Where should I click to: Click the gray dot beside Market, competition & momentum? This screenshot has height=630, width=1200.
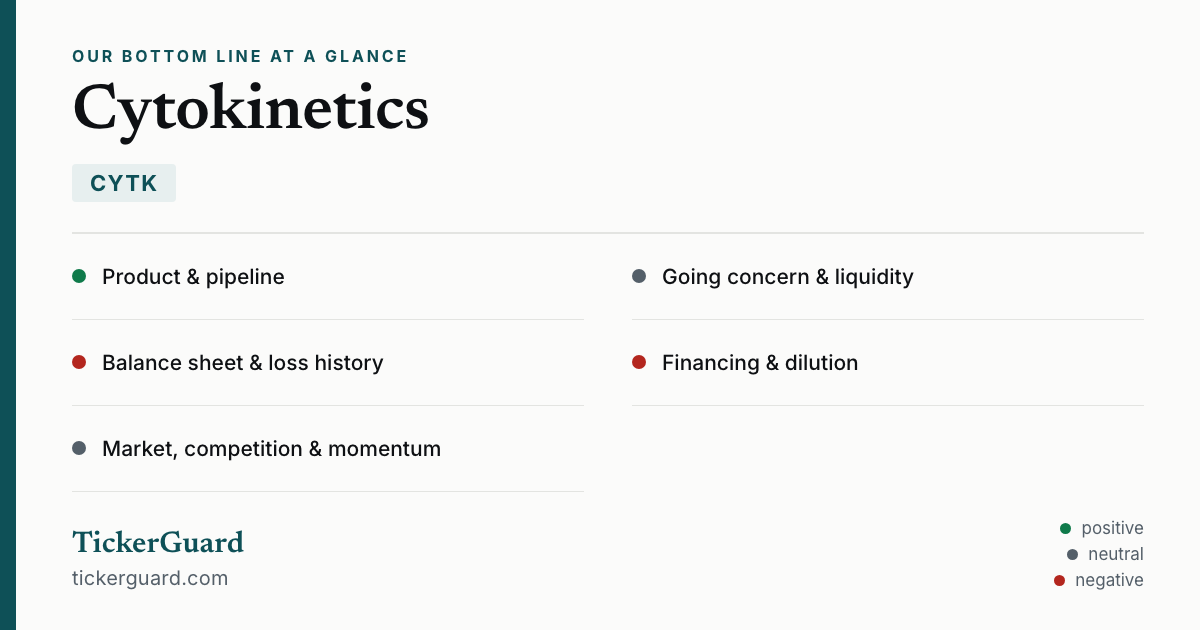pos(79,448)
